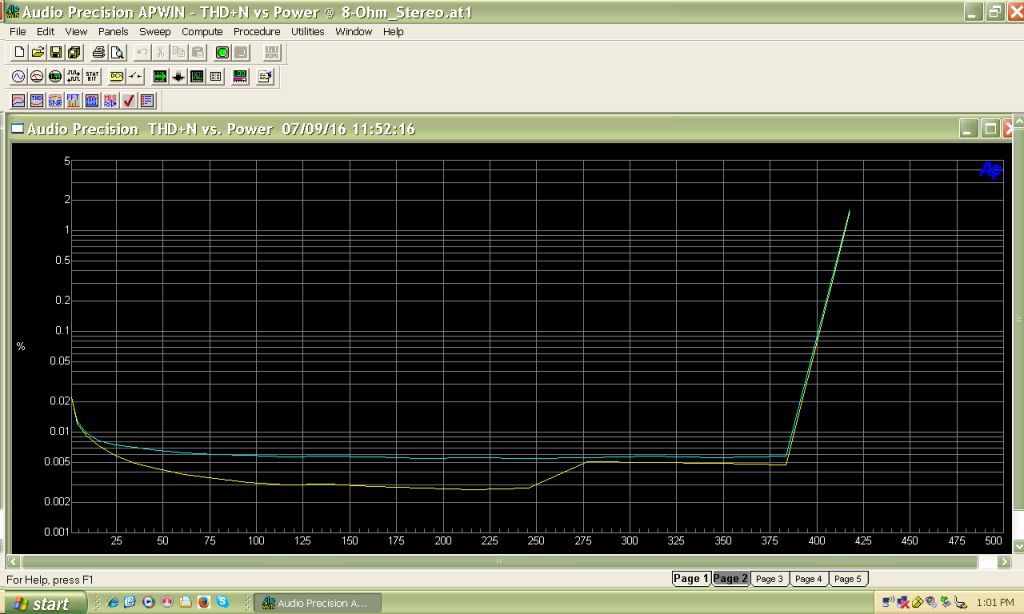The height and width of the screenshot is (614, 1024).
Task: Click the system tray clock 1:01 PM
Action: 995,602
